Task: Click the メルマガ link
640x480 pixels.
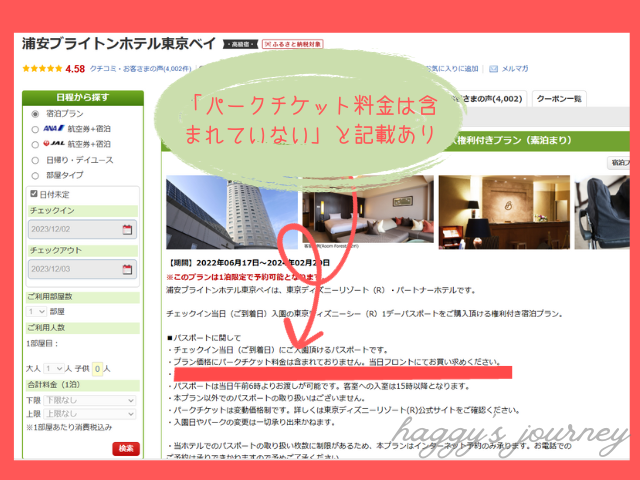Action: (x=514, y=69)
